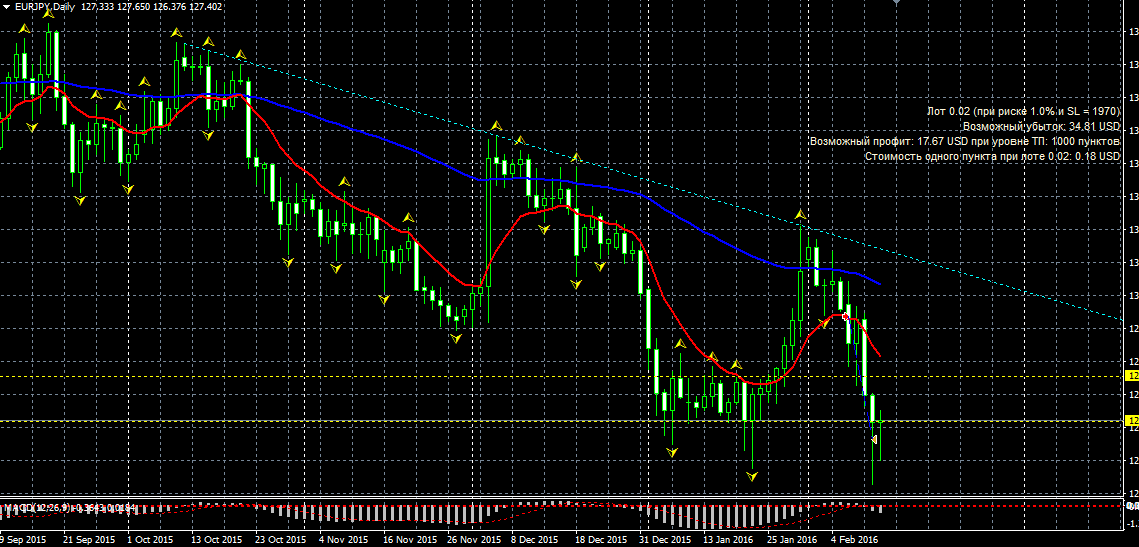Click the 31 Dec 2015 date label
The width and height of the screenshot is (1139, 547).
667,540
